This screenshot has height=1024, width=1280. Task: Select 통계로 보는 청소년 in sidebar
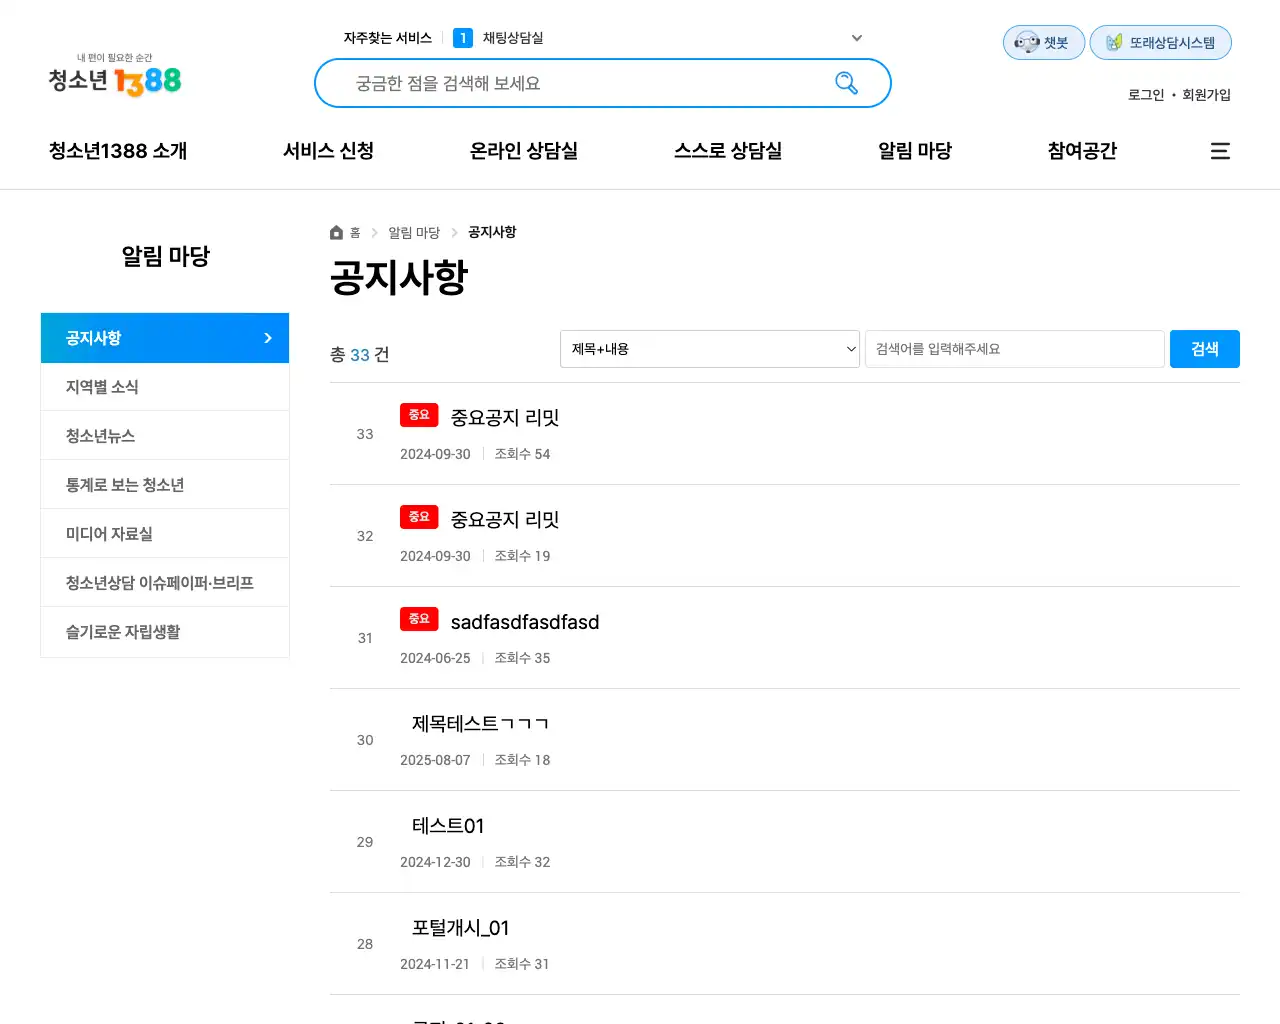click(x=165, y=485)
